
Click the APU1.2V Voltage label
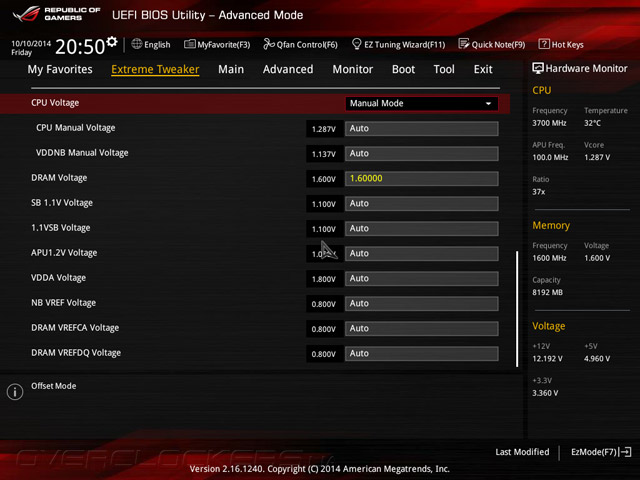pyautogui.click(x=64, y=253)
